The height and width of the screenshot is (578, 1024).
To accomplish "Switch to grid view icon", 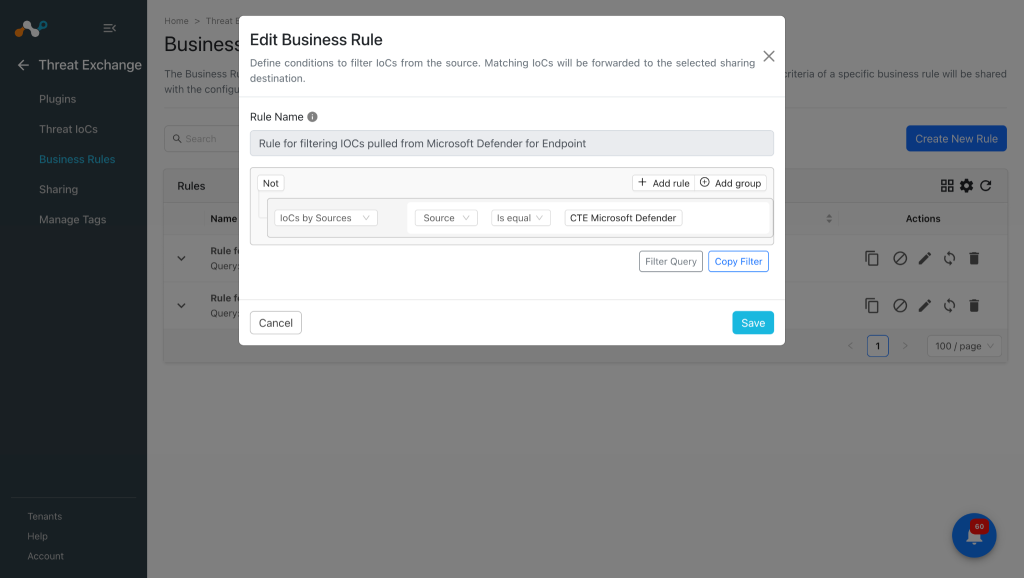I will [947, 186].
